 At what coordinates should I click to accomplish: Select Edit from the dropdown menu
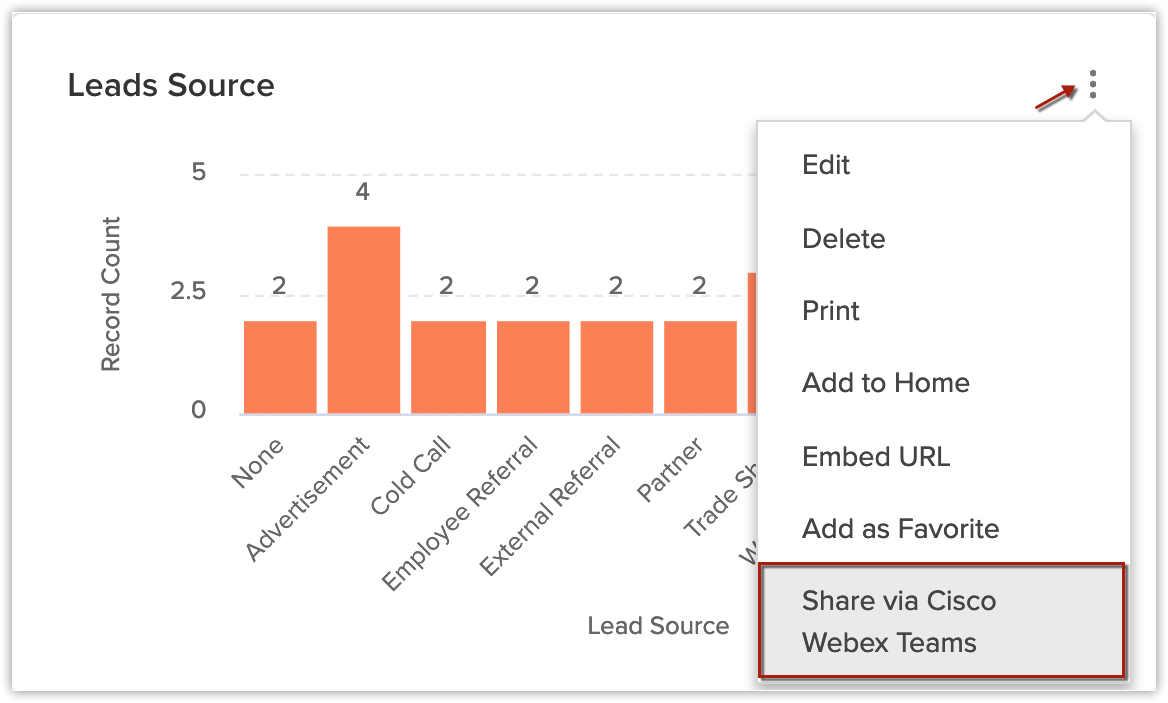(826, 165)
